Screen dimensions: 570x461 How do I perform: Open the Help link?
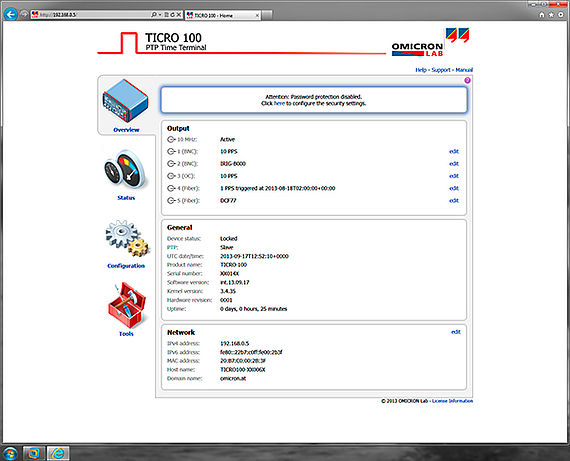[x=421, y=70]
